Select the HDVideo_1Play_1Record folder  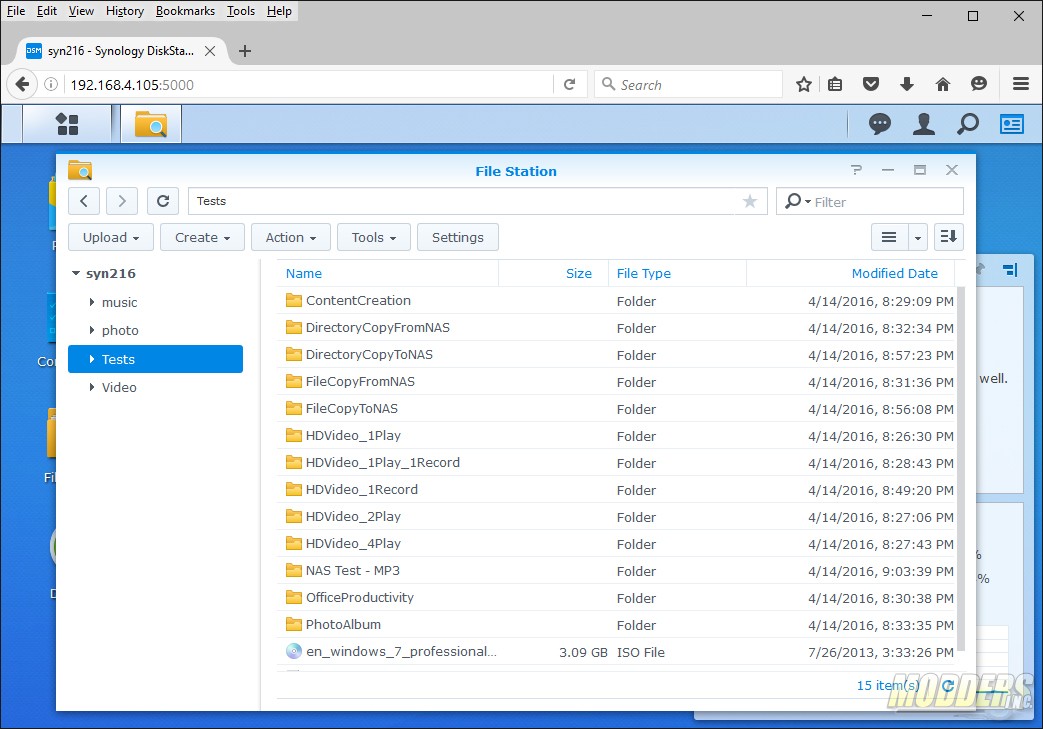point(616,463)
